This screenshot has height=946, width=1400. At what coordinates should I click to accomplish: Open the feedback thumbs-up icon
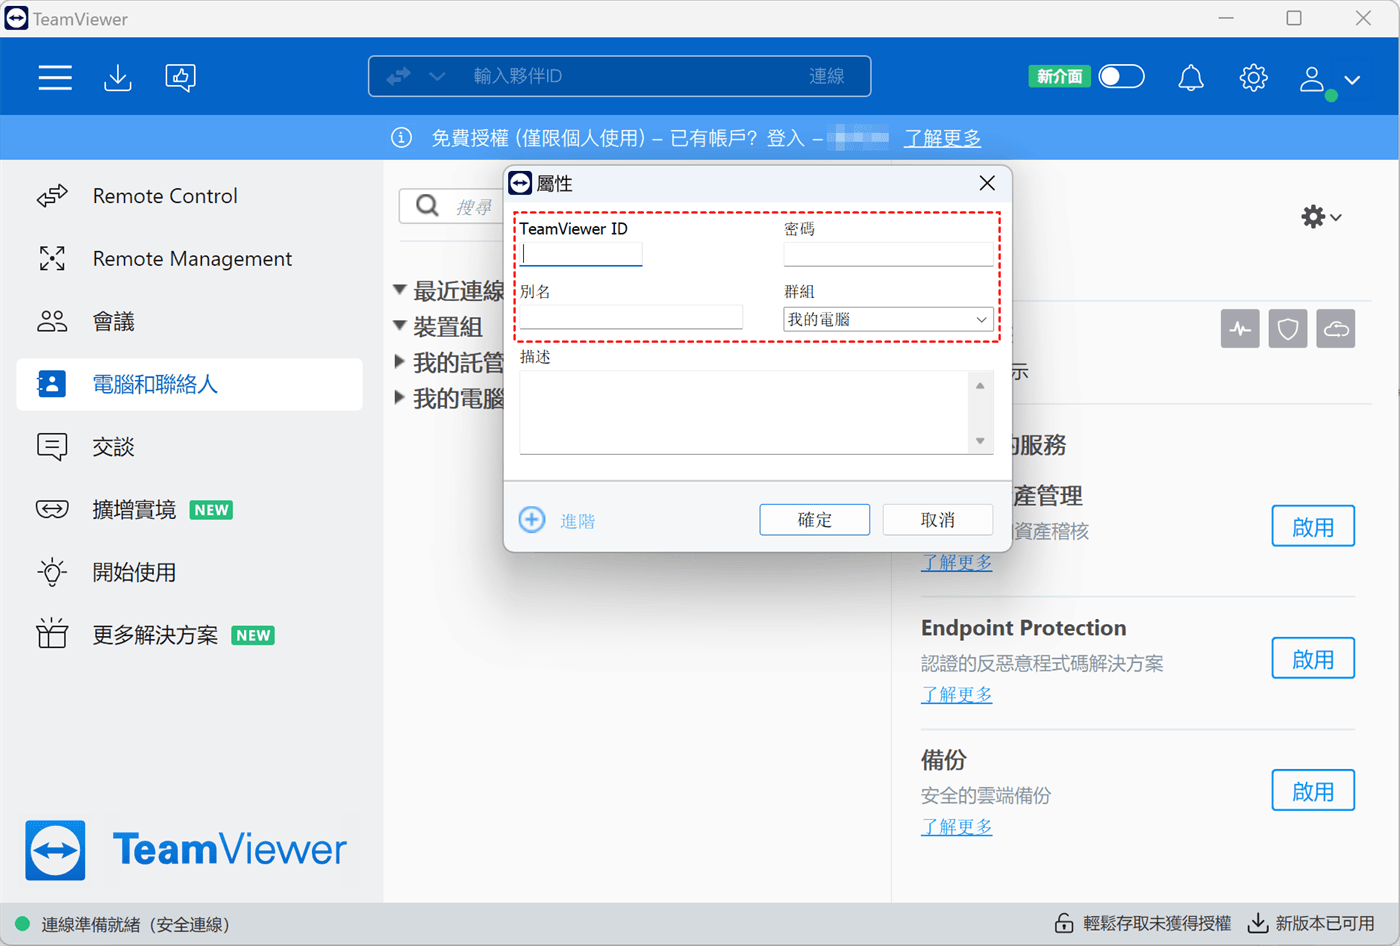pyautogui.click(x=181, y=77)
